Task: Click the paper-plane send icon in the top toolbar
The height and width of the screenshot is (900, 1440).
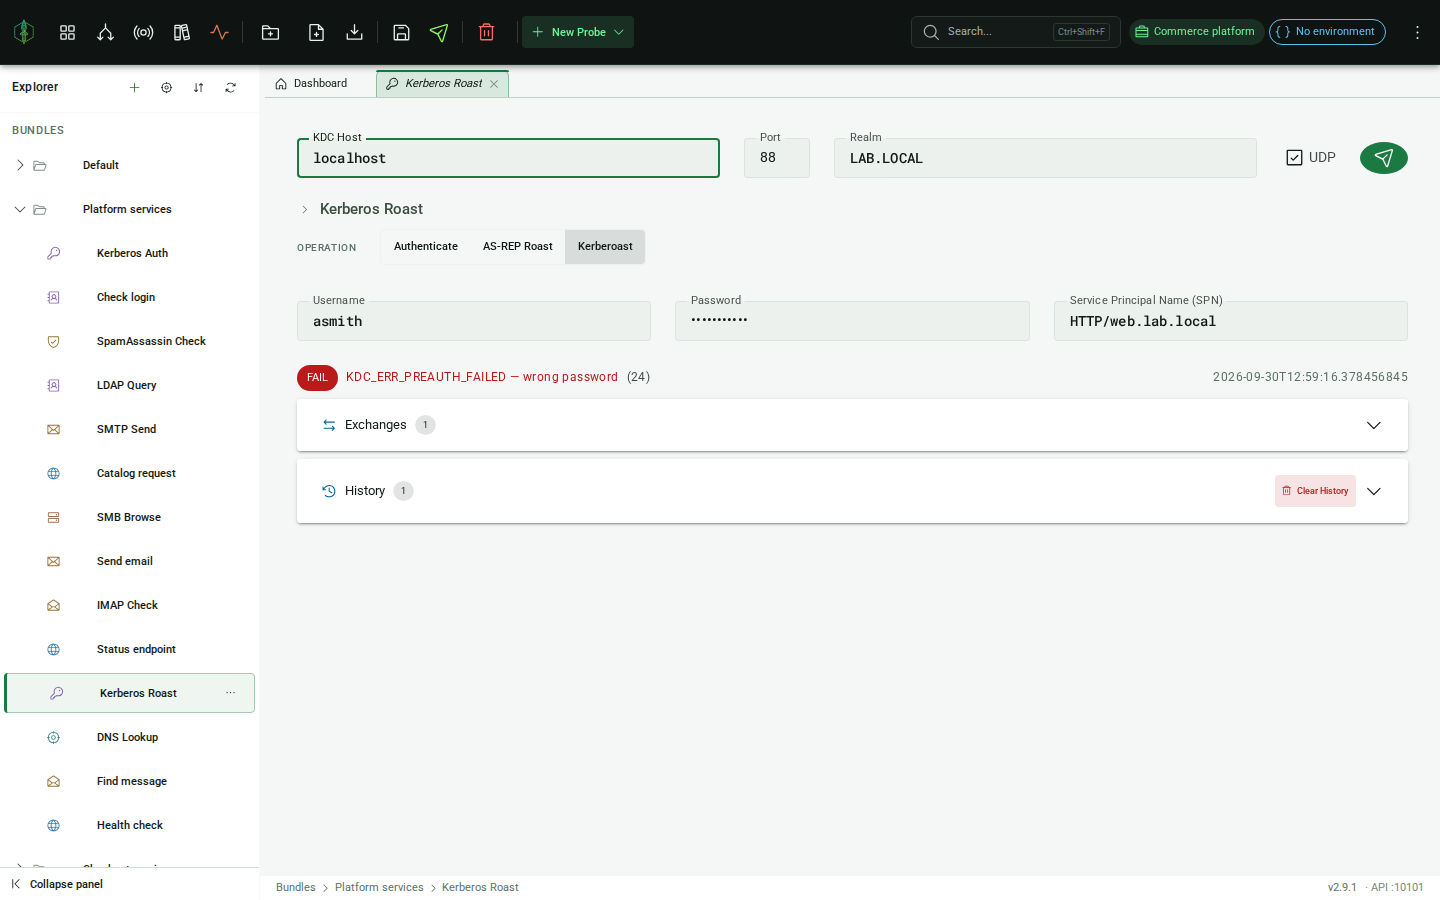Action: (439, 32)
